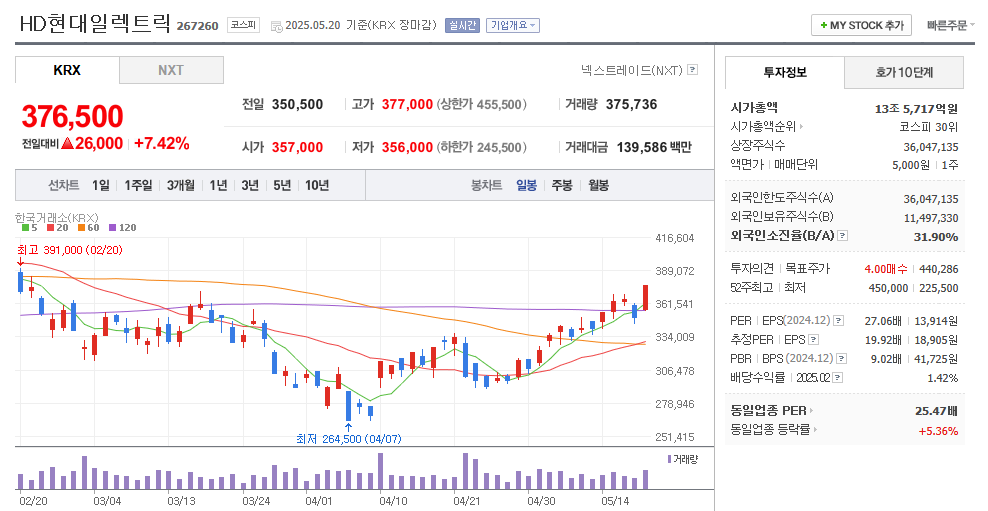The height and width of the screenshot is (511, 988).
Task: Click the 전일 value 350,500
Action: (x=297, y=105)
